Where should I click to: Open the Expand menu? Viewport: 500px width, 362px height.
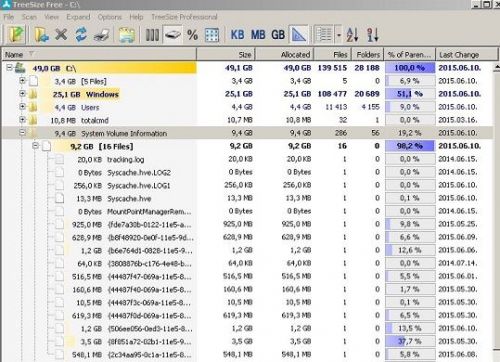pyautogui.click(x=78, y=17)
